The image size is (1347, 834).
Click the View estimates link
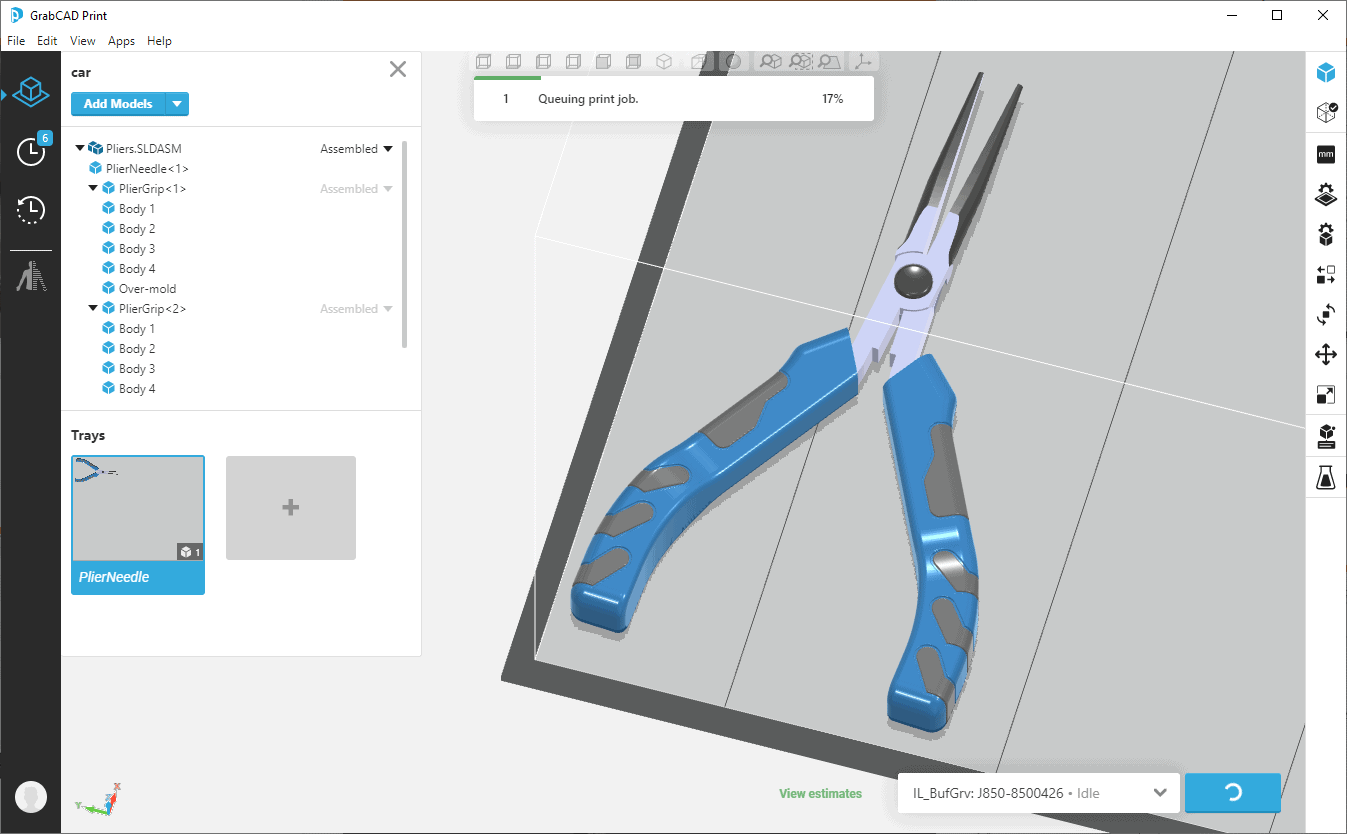click(820, 794)
